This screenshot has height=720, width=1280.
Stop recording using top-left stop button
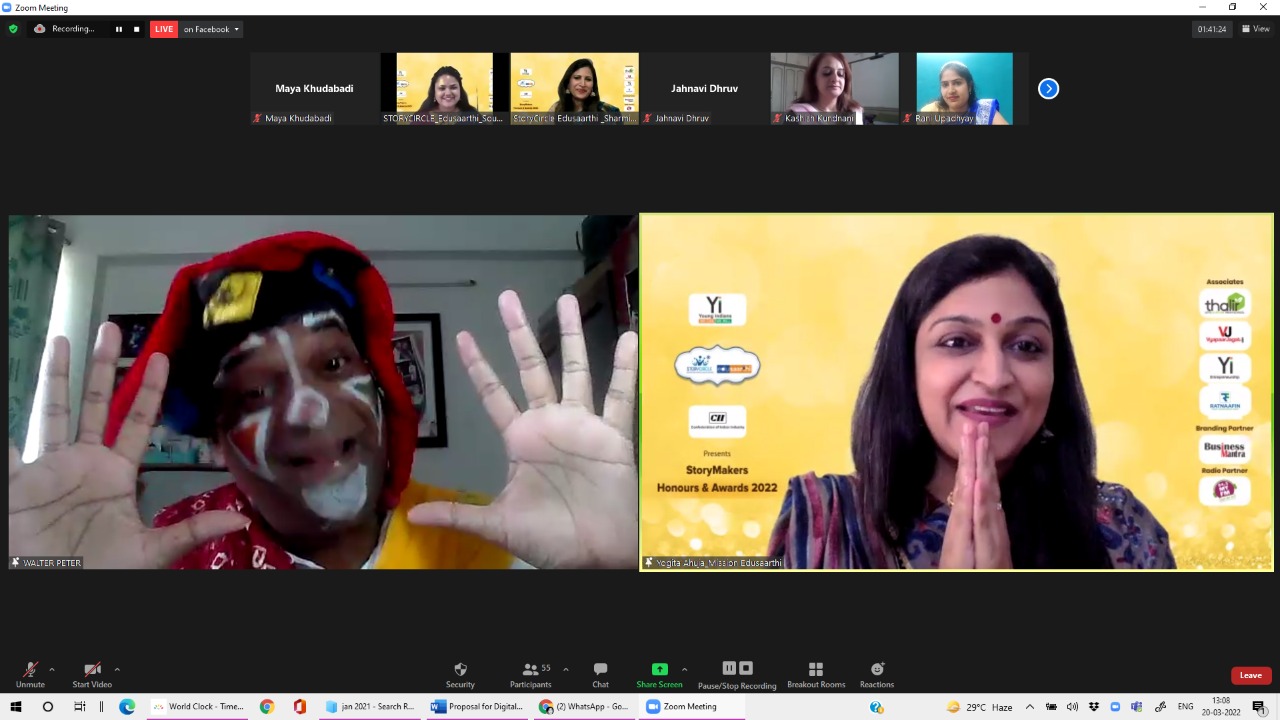click(137, 29)
